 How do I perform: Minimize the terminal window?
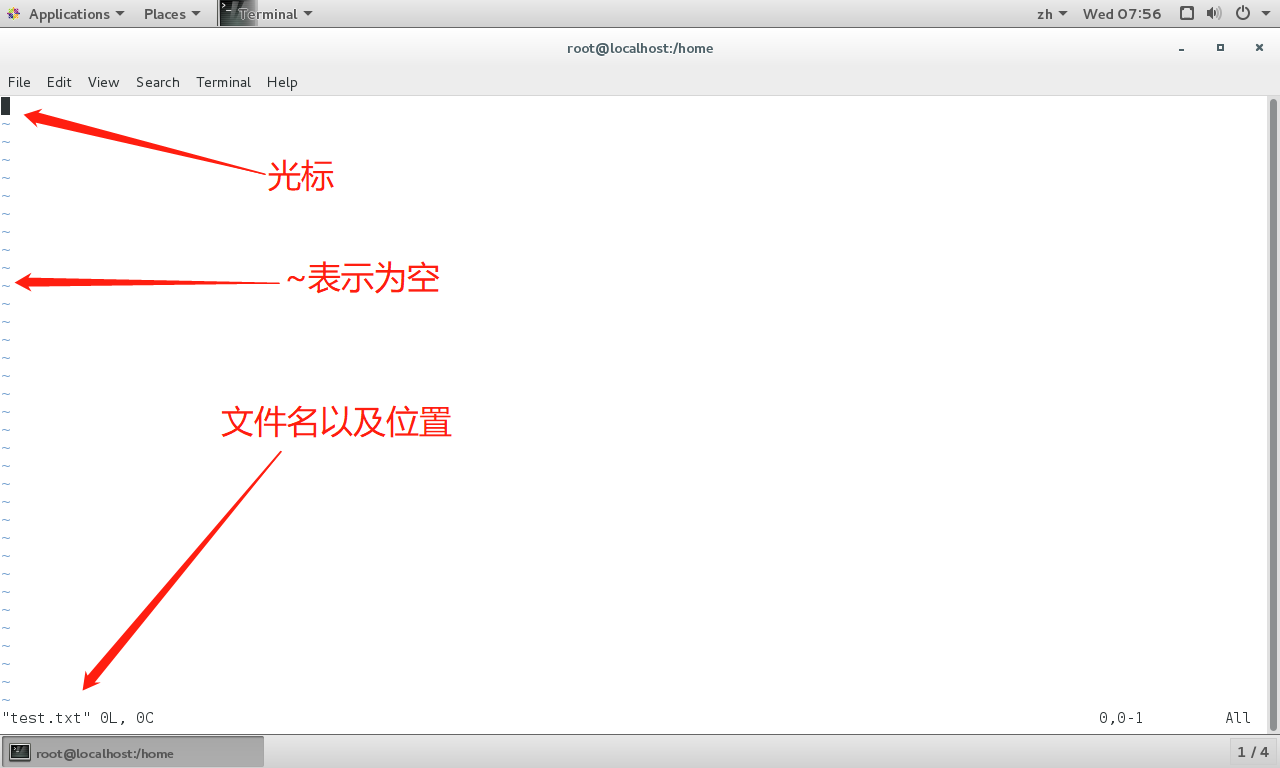tap(1182, 48)
